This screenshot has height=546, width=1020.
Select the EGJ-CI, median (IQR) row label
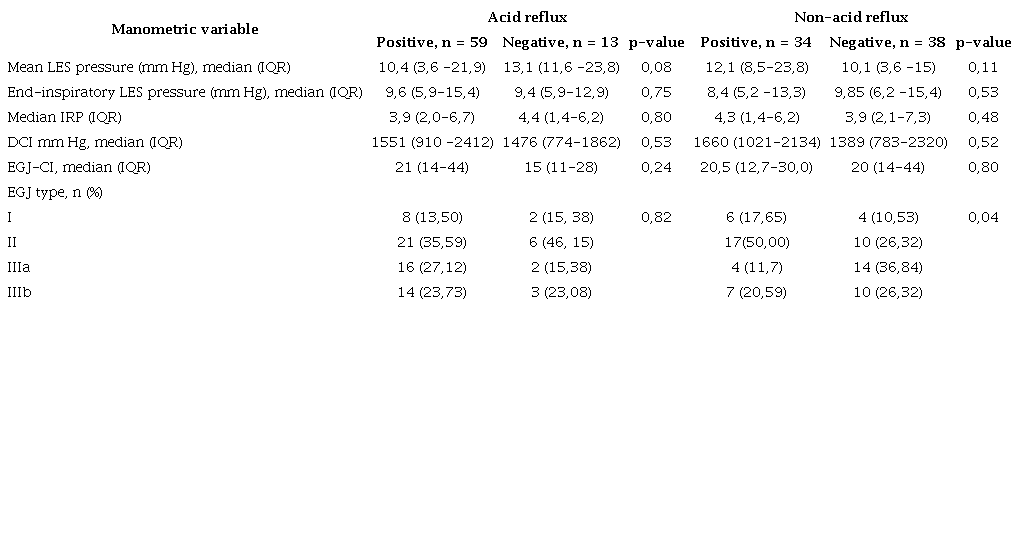(79, 167)
